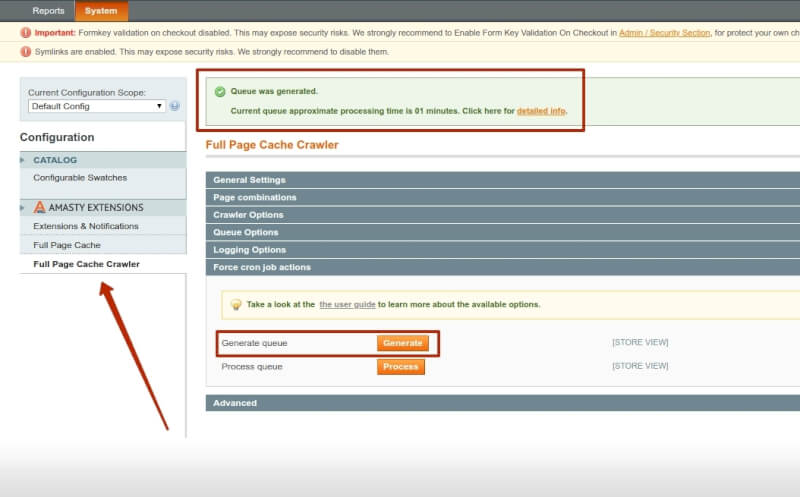The height and width of the screenshot is (497, 800).
Task: Click the lightbulb hint icon
Action: pyautogui.click(x=235, y=305)
